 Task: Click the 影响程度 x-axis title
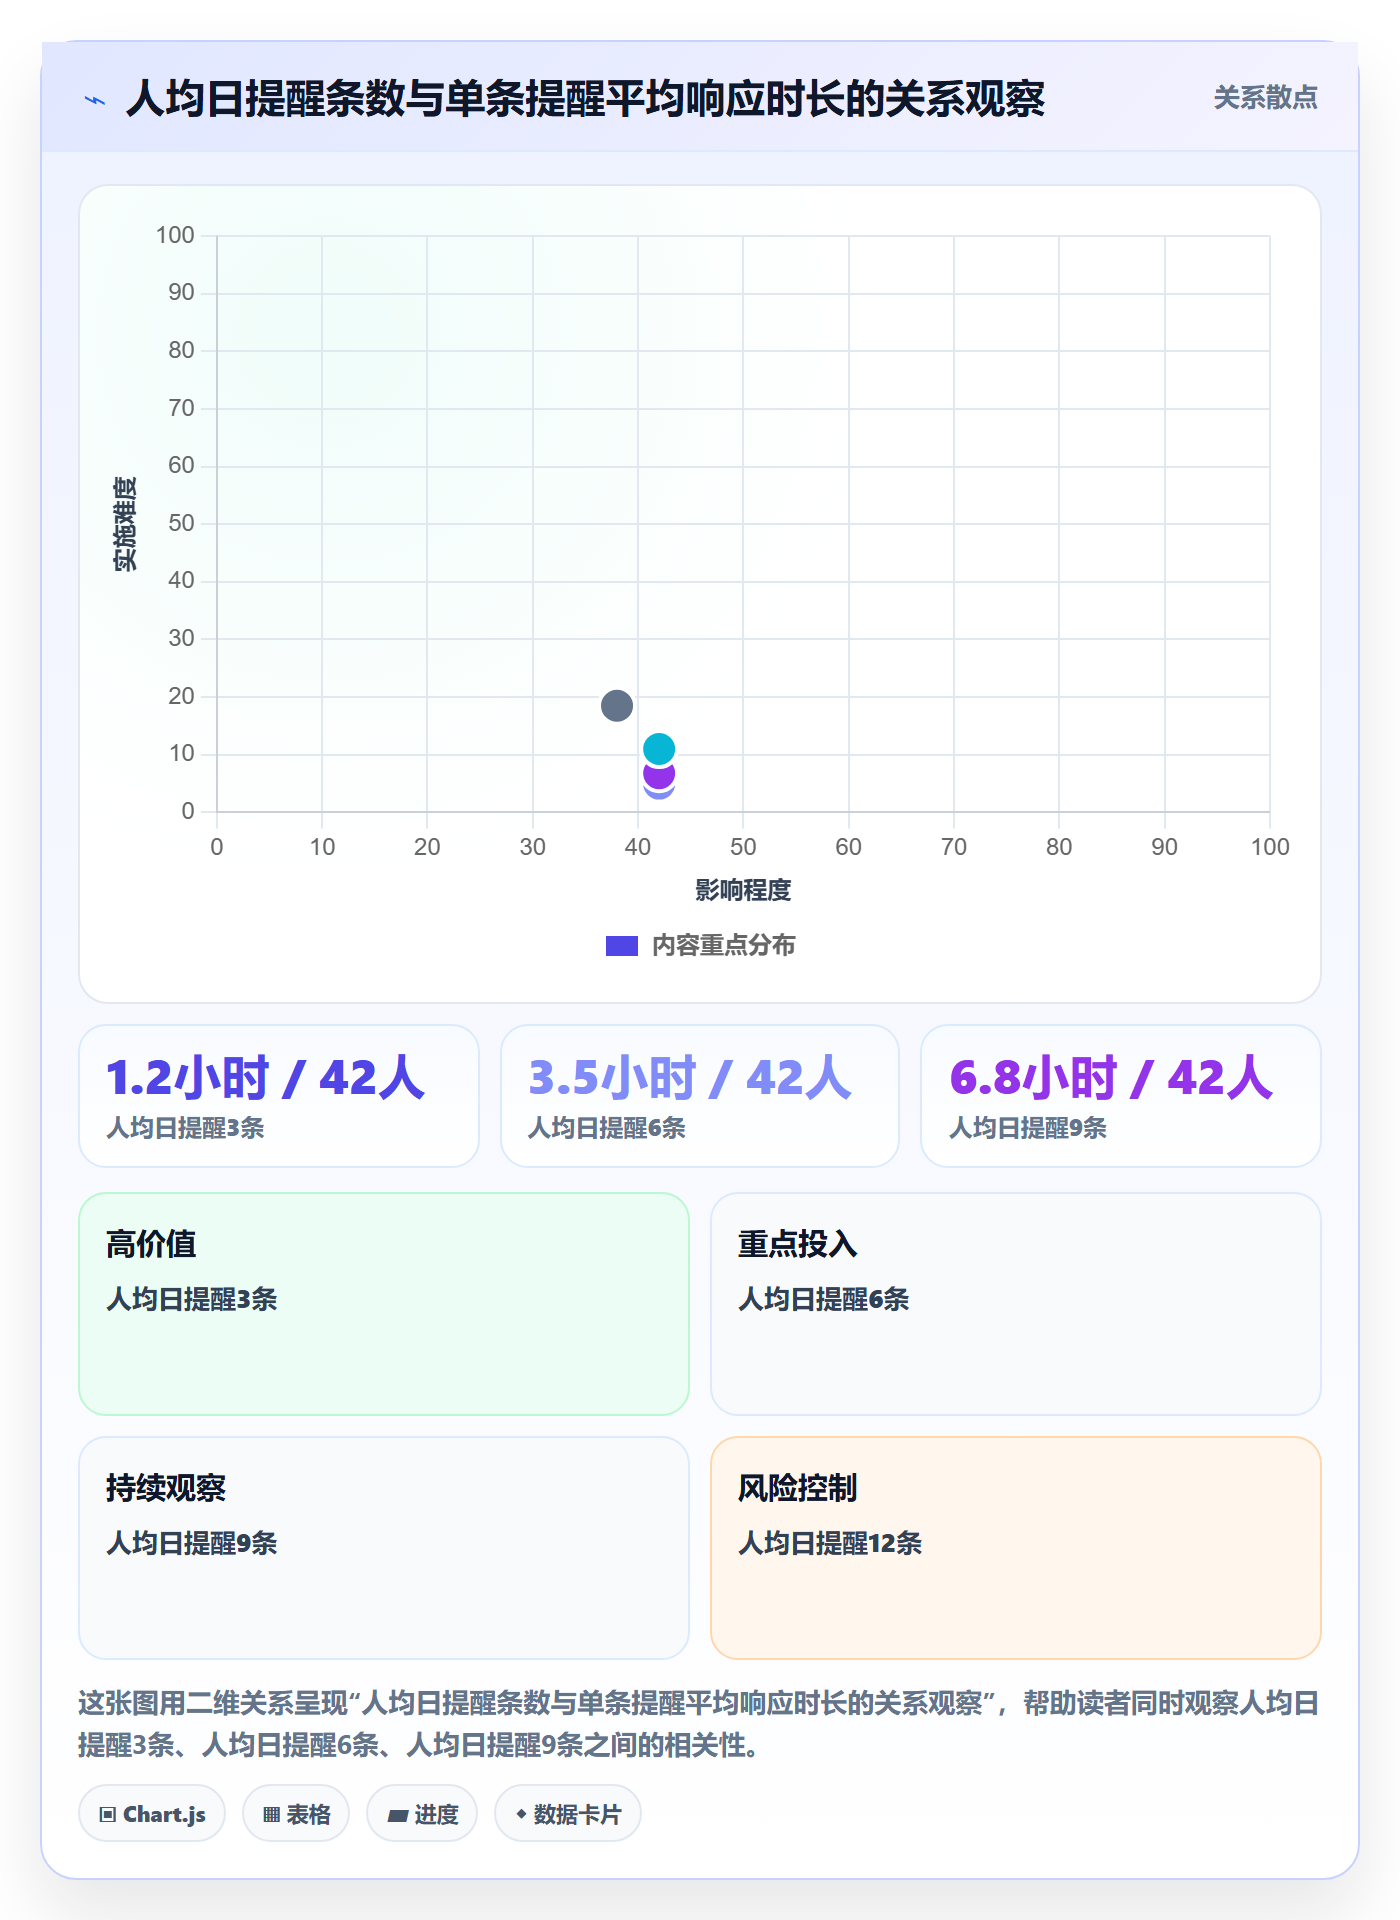pos(743,890)
